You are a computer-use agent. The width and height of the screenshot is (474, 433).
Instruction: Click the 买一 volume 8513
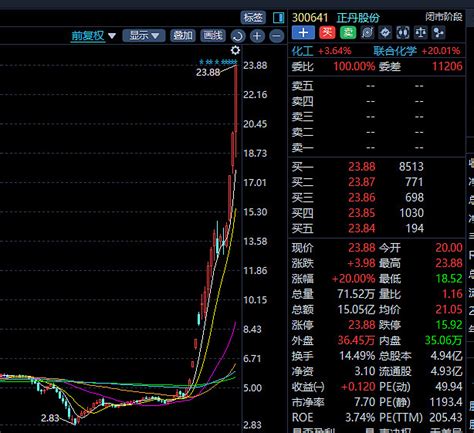[x=411, y=166]
